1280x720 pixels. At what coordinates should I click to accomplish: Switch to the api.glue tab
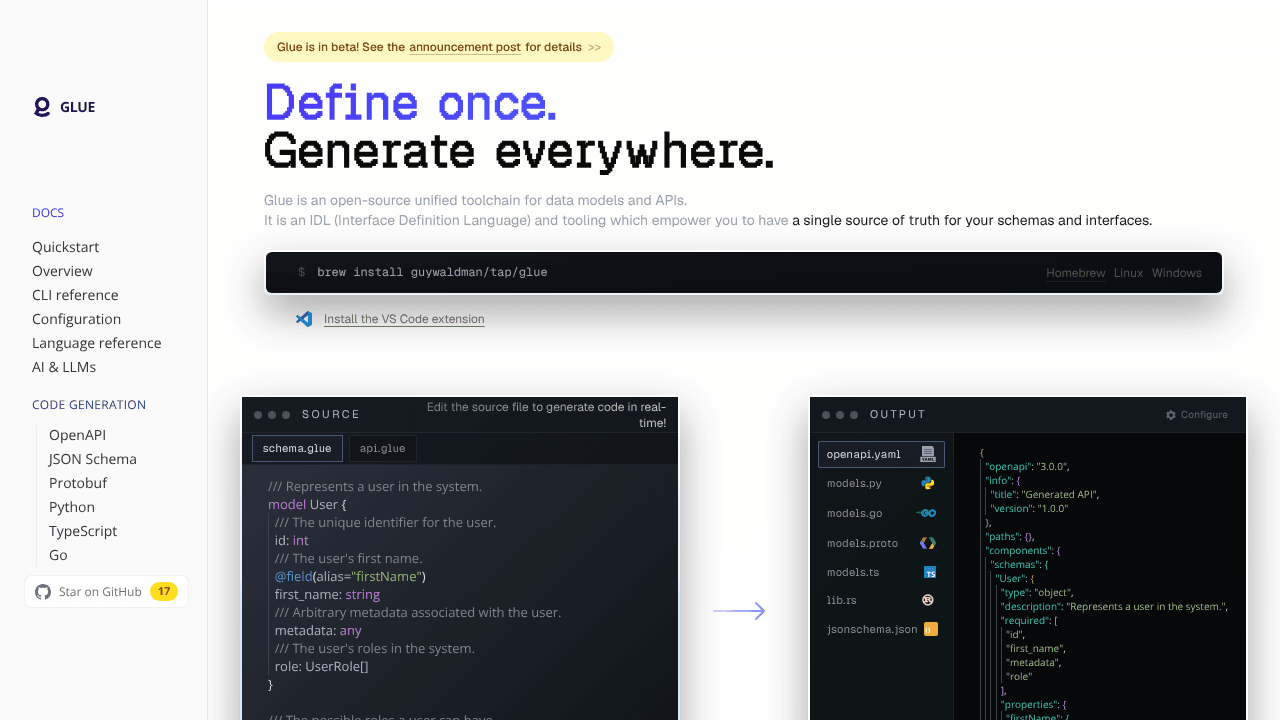click(383, 449)
